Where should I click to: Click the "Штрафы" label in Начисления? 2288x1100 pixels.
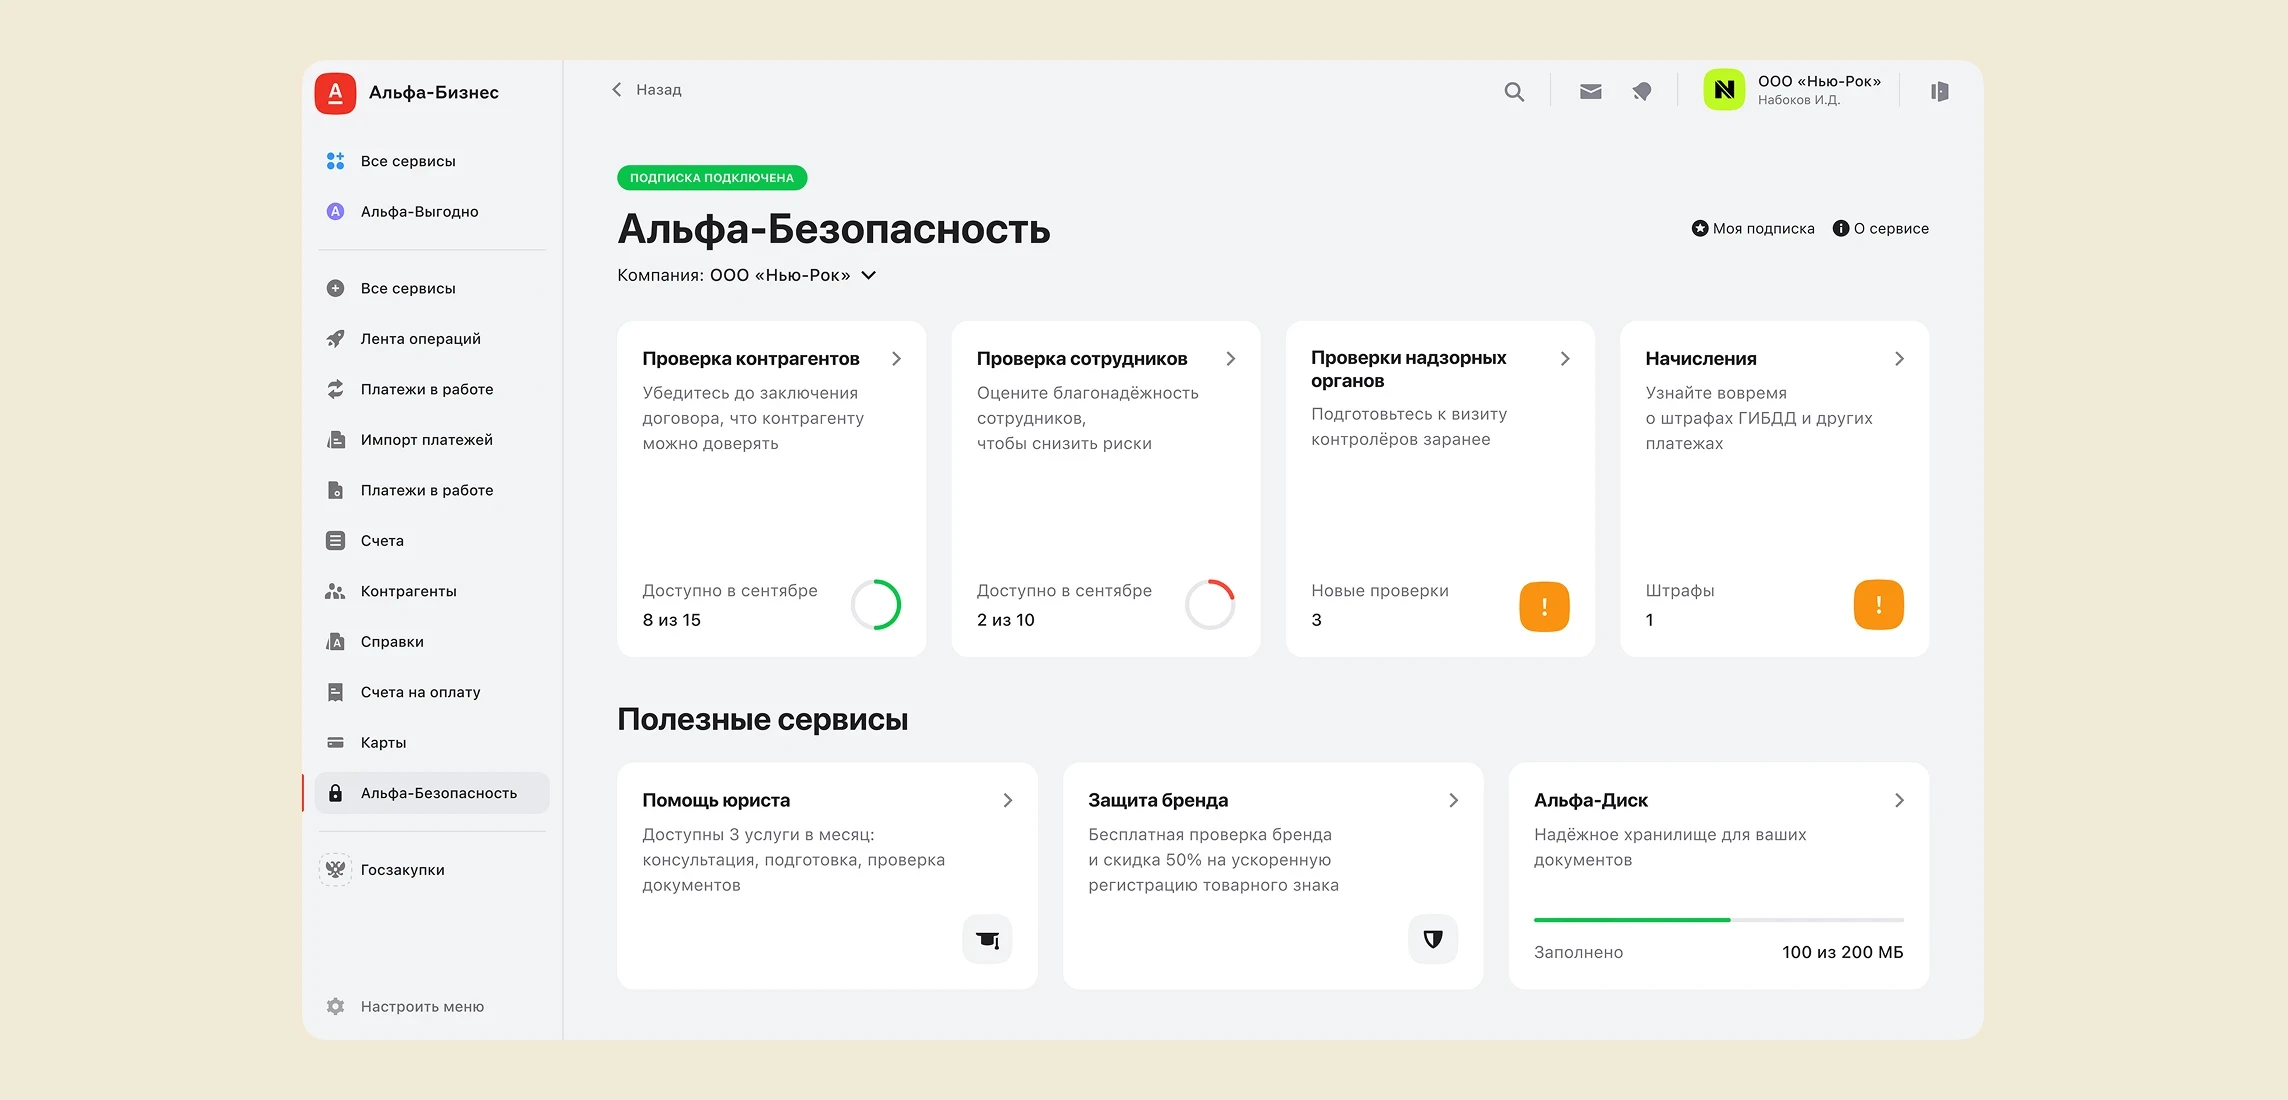1680,591
